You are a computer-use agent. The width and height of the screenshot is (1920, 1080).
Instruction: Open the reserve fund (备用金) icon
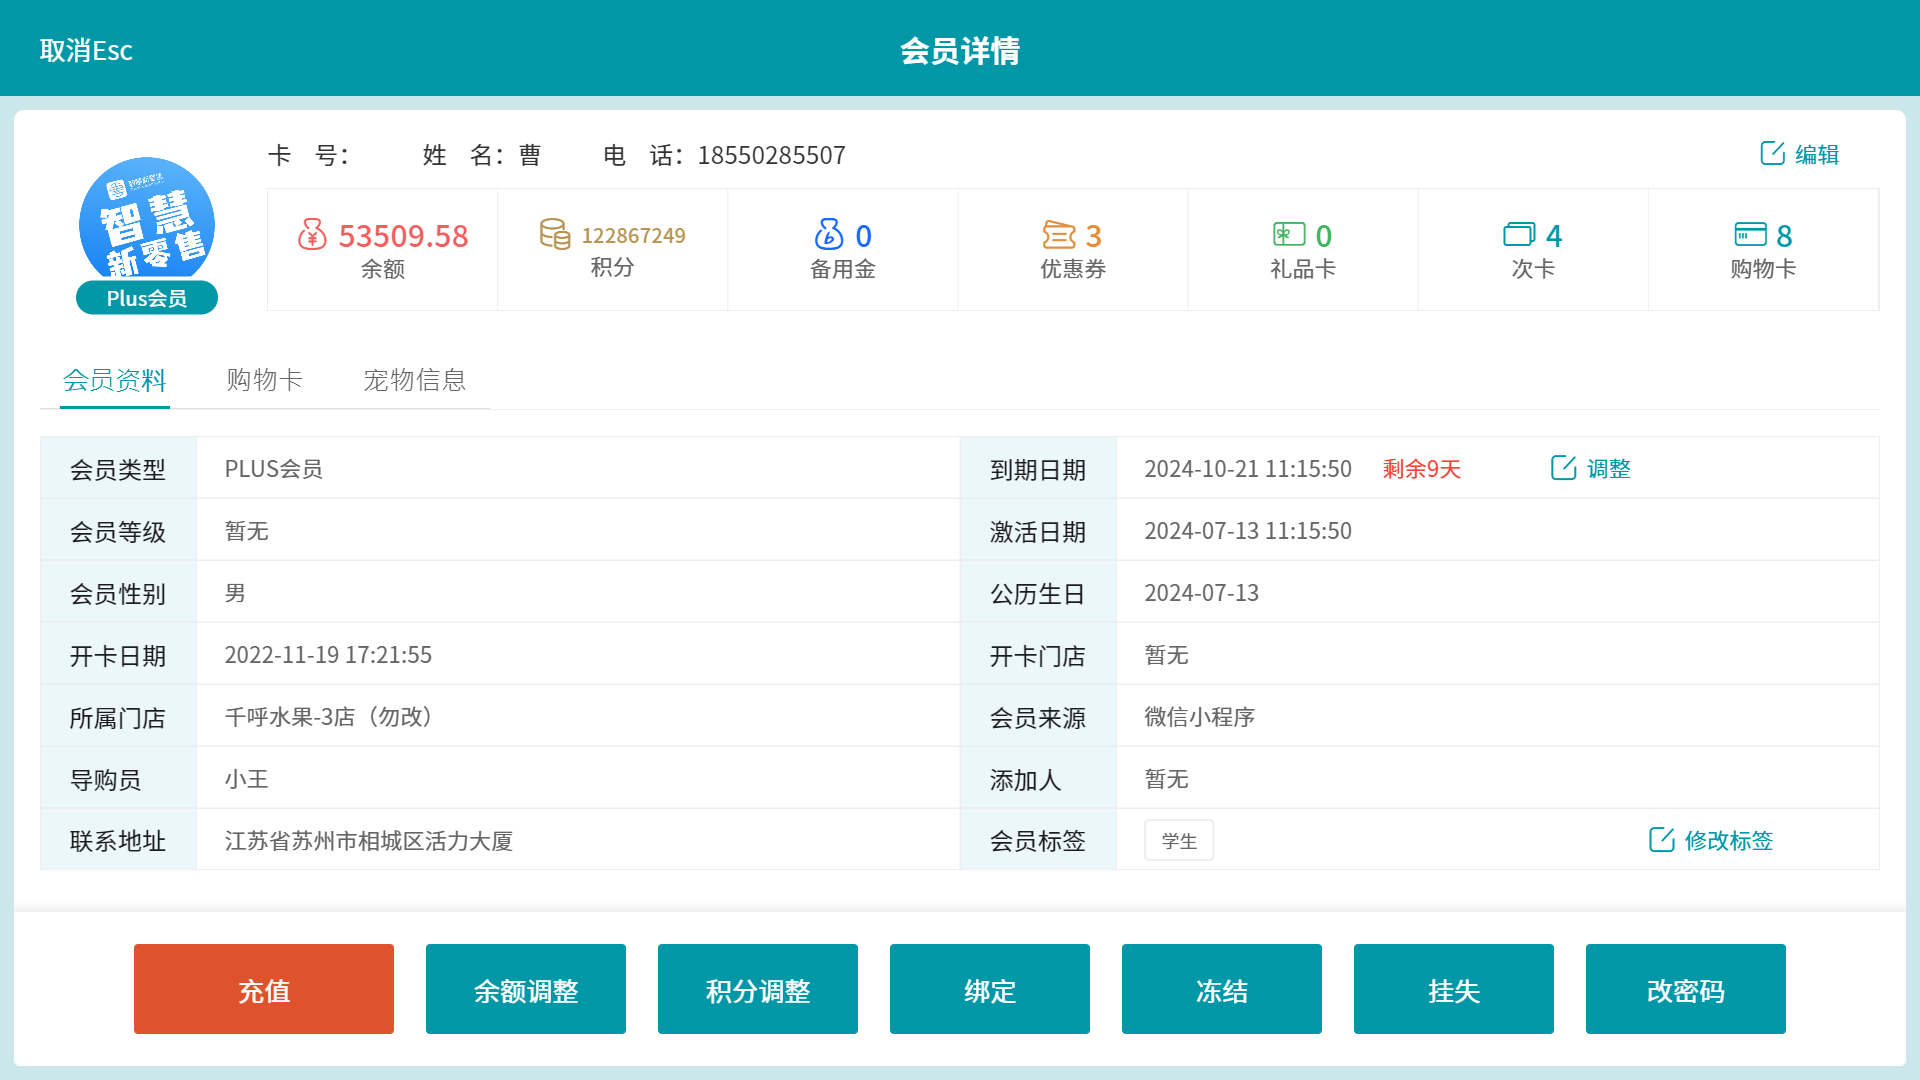tap(829, 235)
